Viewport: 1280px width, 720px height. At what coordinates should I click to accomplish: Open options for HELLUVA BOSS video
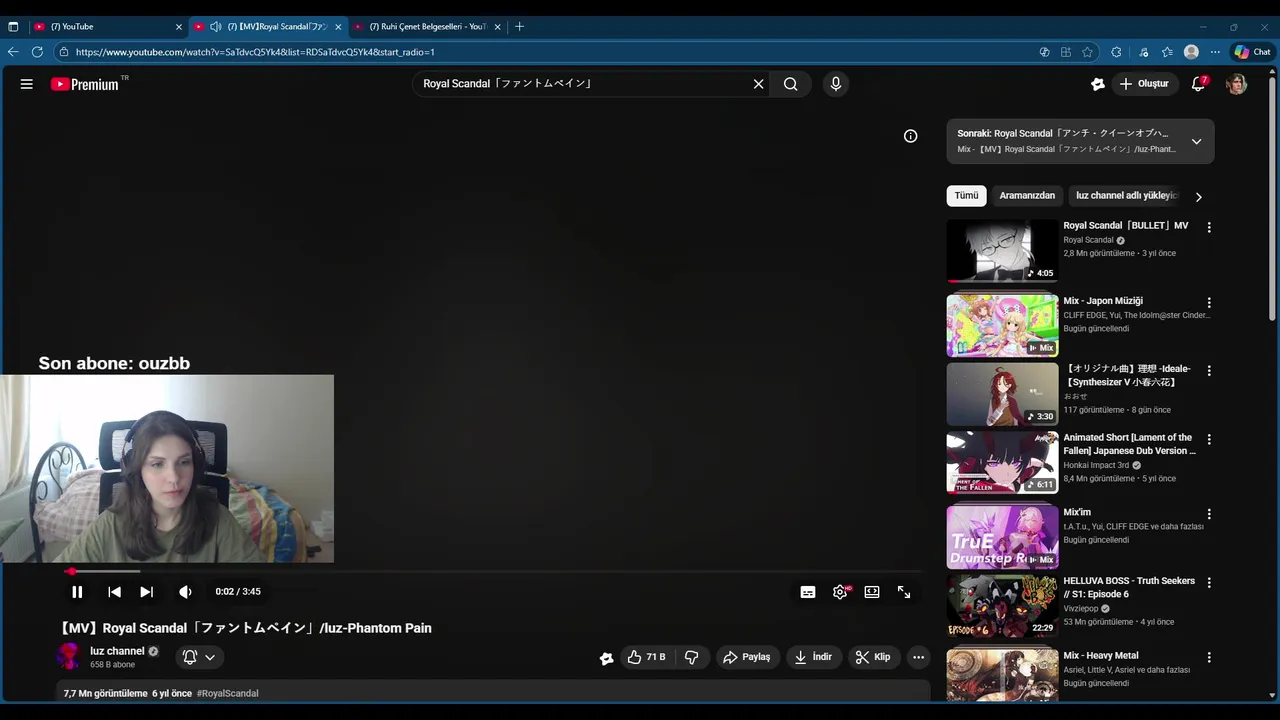tap(1209, 583)
